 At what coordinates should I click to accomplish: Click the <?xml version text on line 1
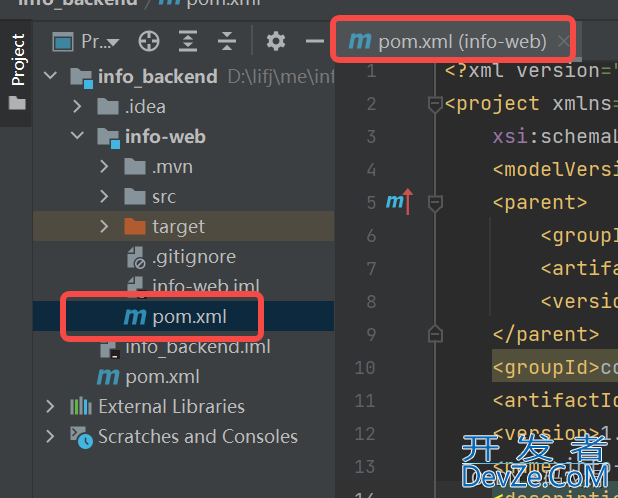pyautogui.click(x=522, y=71)
